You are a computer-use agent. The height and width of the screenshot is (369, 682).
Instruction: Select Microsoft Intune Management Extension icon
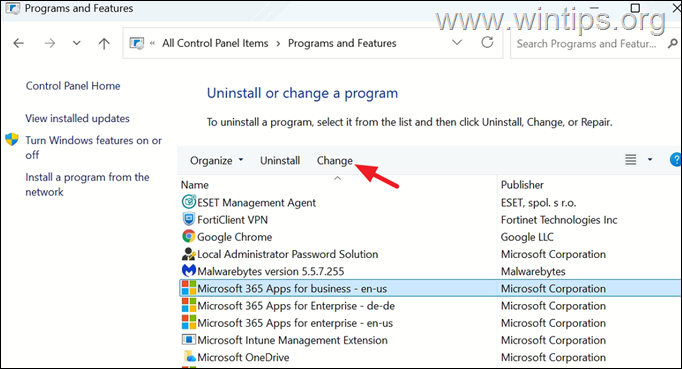(x=189, y=339)
